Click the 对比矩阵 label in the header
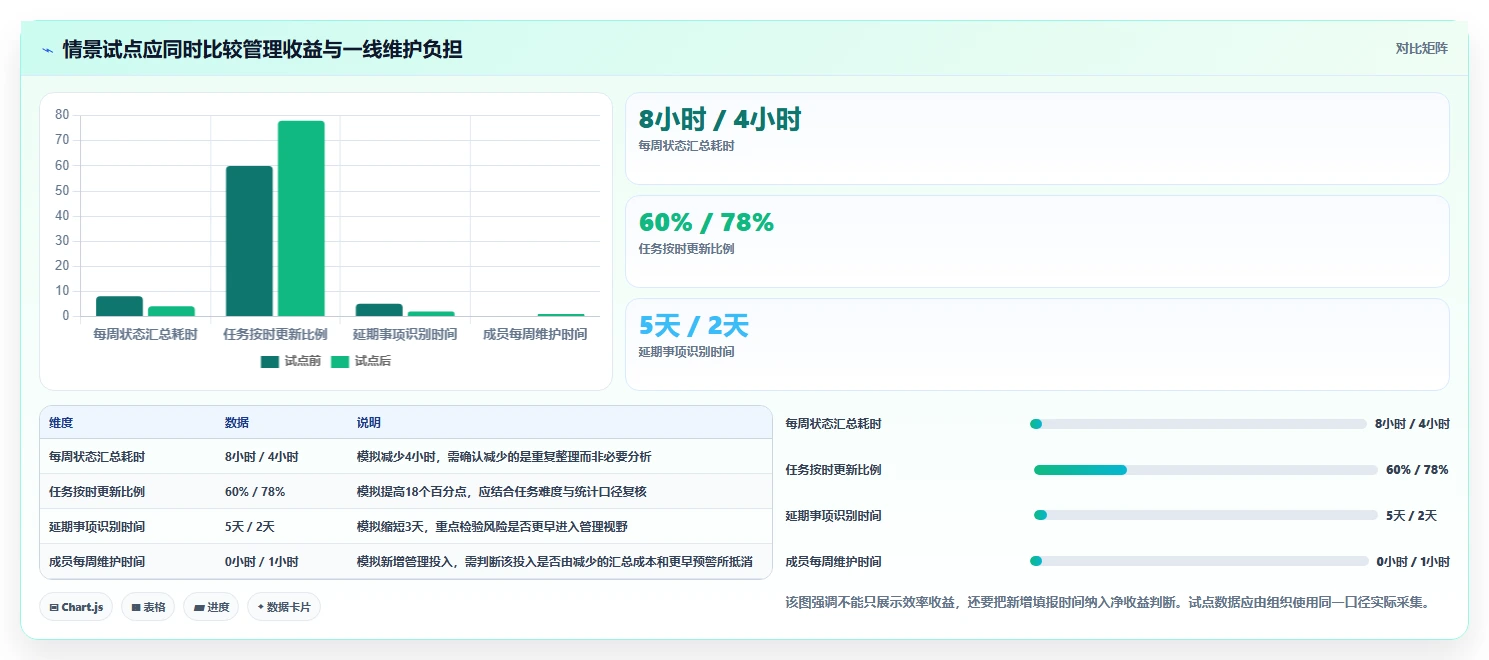This screenshot has height=660, width=1489. (1422, 48)
